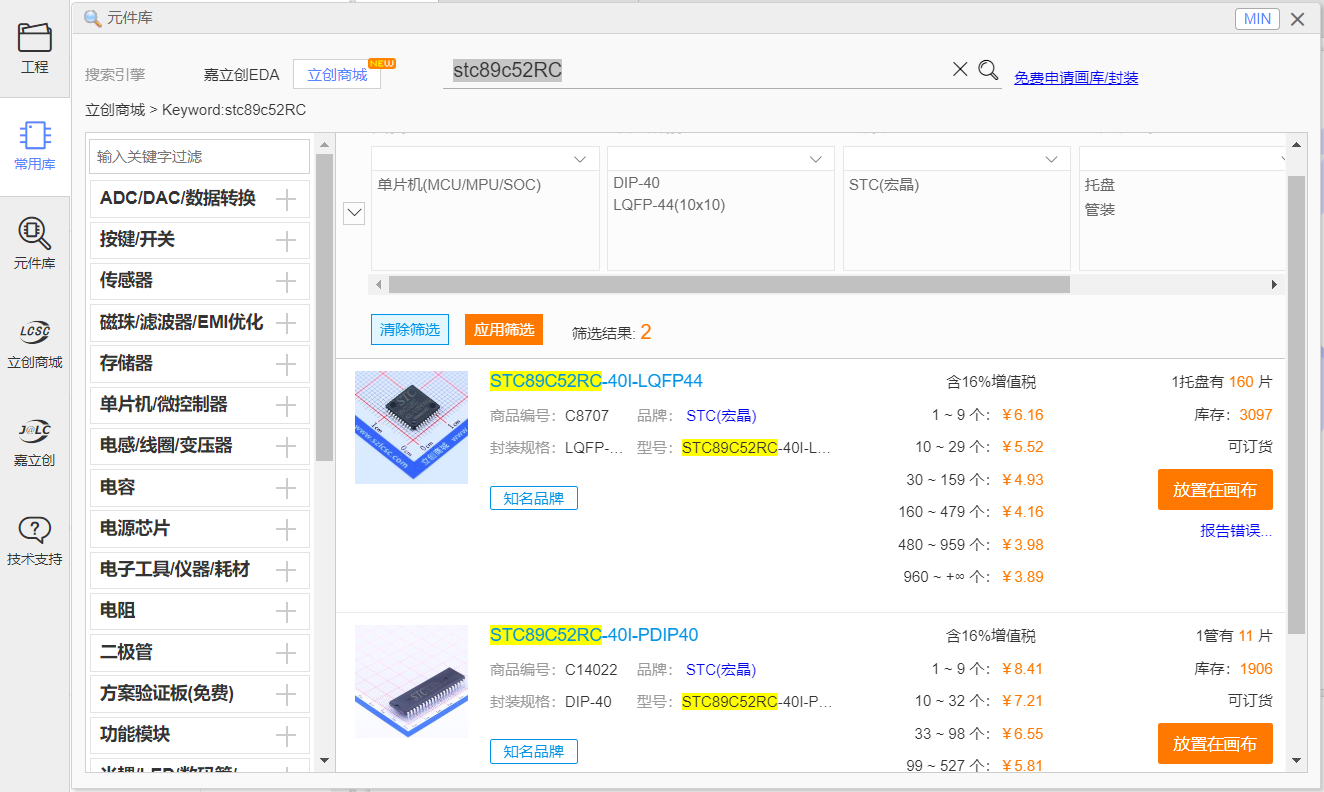Click the MIN button in title bar
Screen dimensions: 1324x792
(x=1257, y=19)
